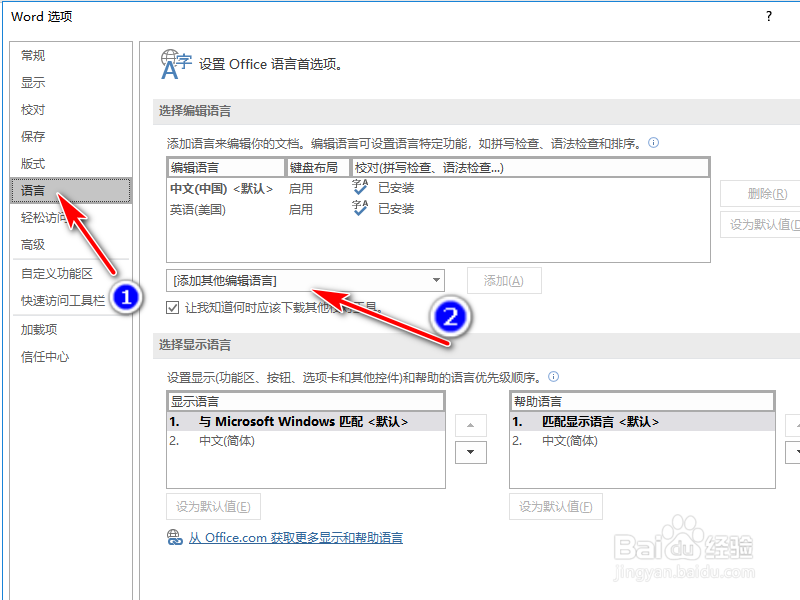800x600 pixels.
Task: Open 从 Office.com 获取更多显示和帮助语言 link
Action: point(295,538)
